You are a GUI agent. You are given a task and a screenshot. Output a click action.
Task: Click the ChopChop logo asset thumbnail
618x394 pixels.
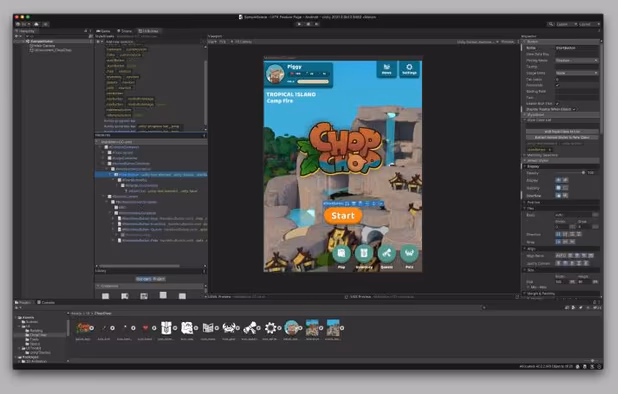point(83,328)
